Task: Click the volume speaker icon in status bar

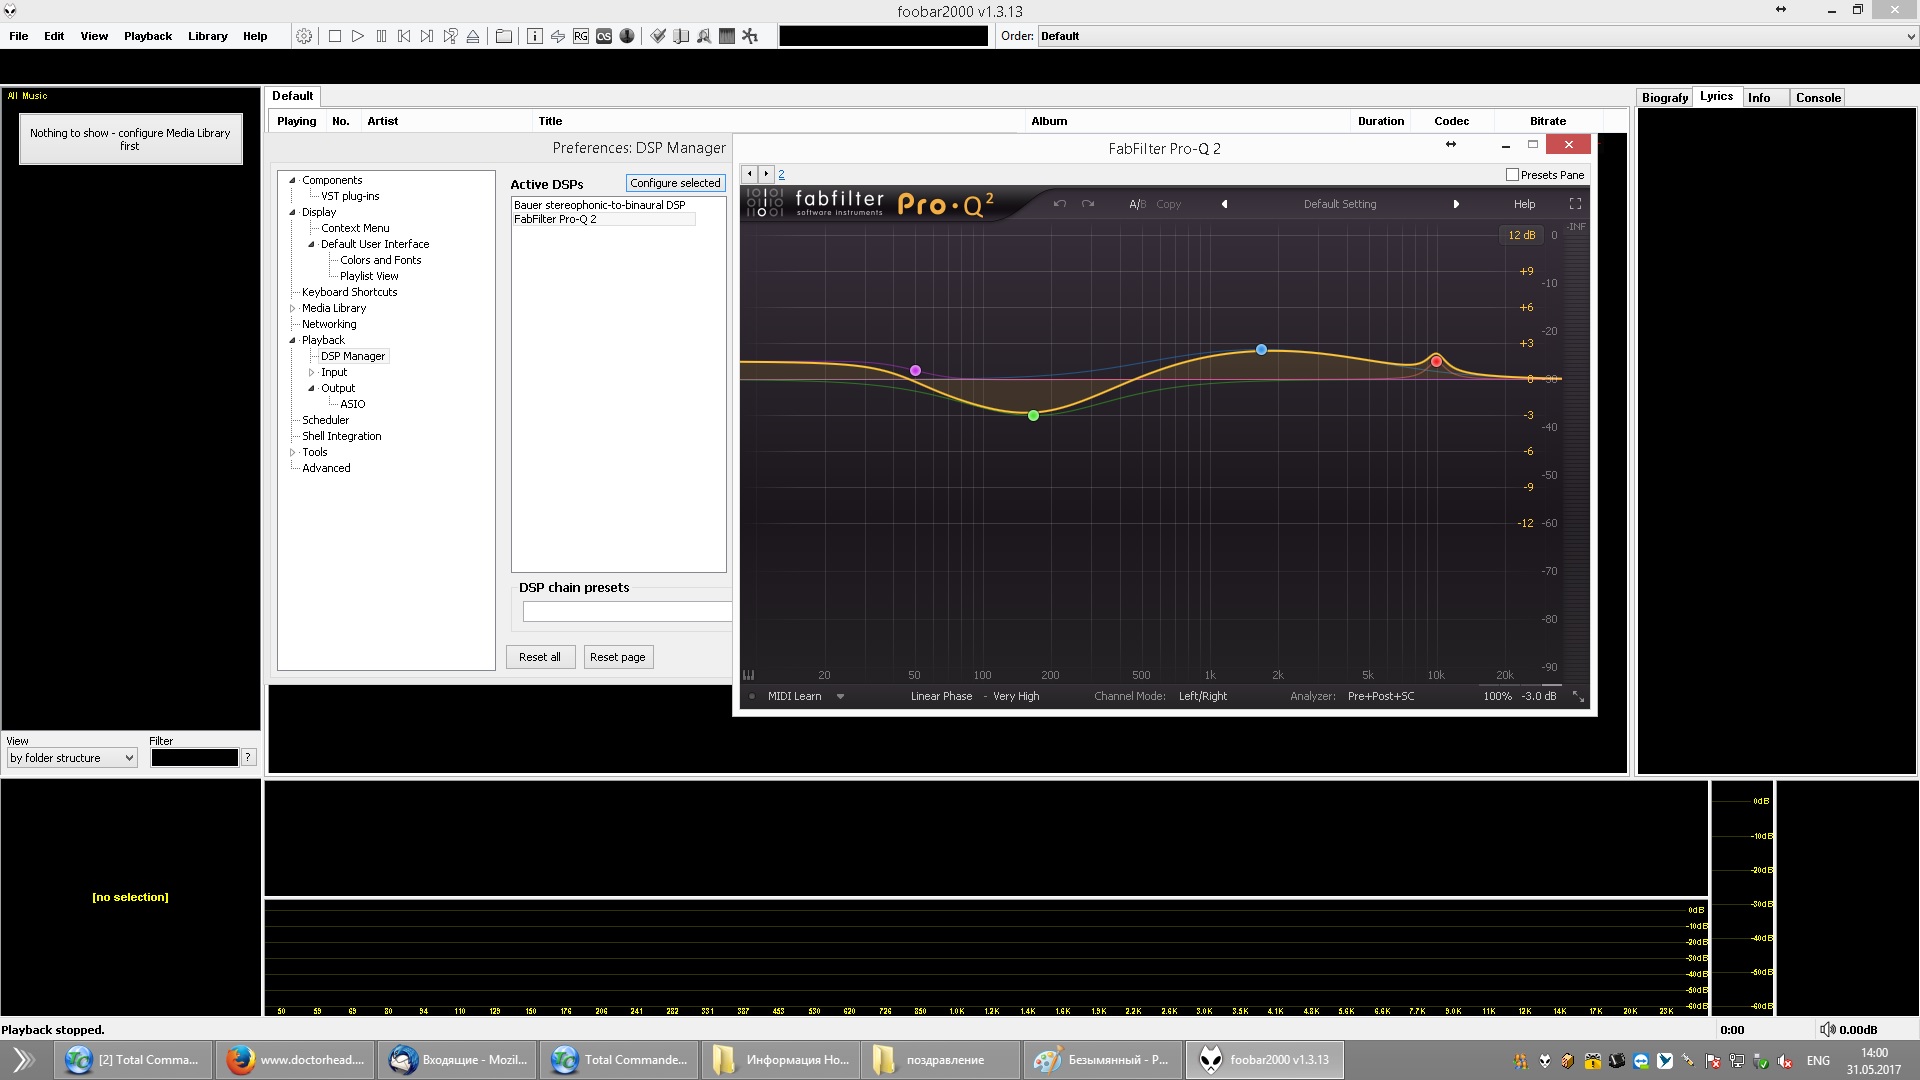Action: pos(1827,1029)
